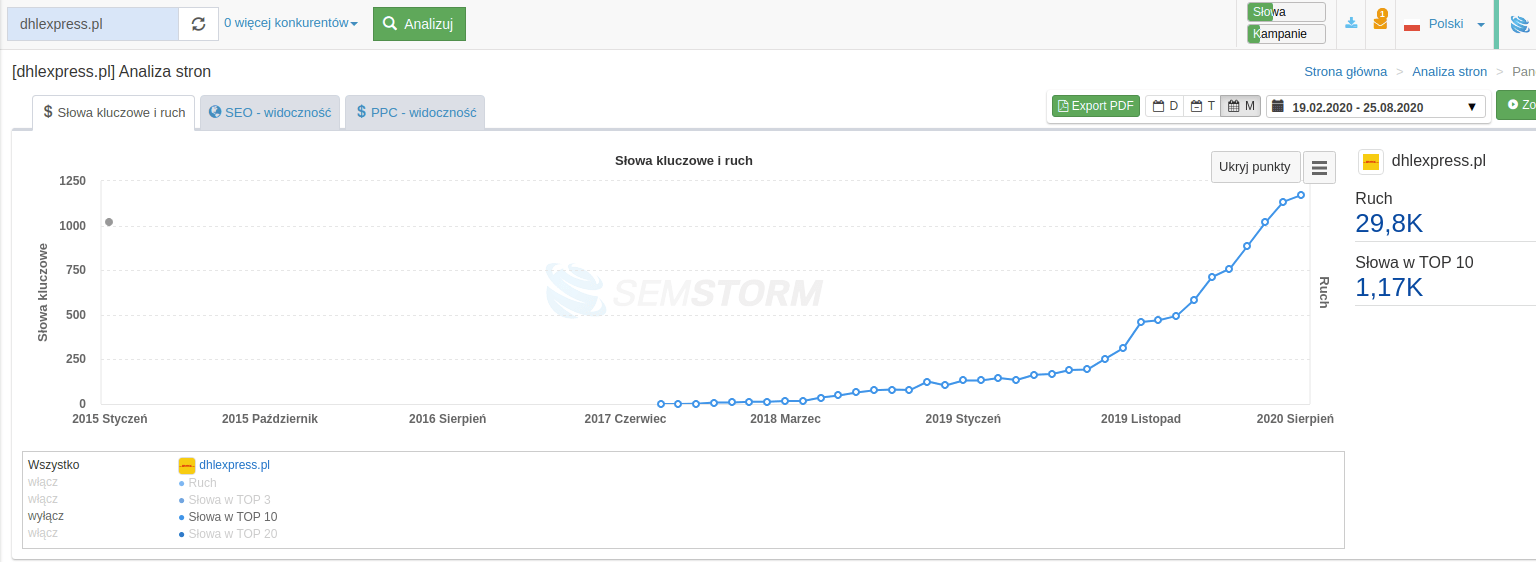
Task: Click the Analizuj button
Action: [x=419, y=24]
